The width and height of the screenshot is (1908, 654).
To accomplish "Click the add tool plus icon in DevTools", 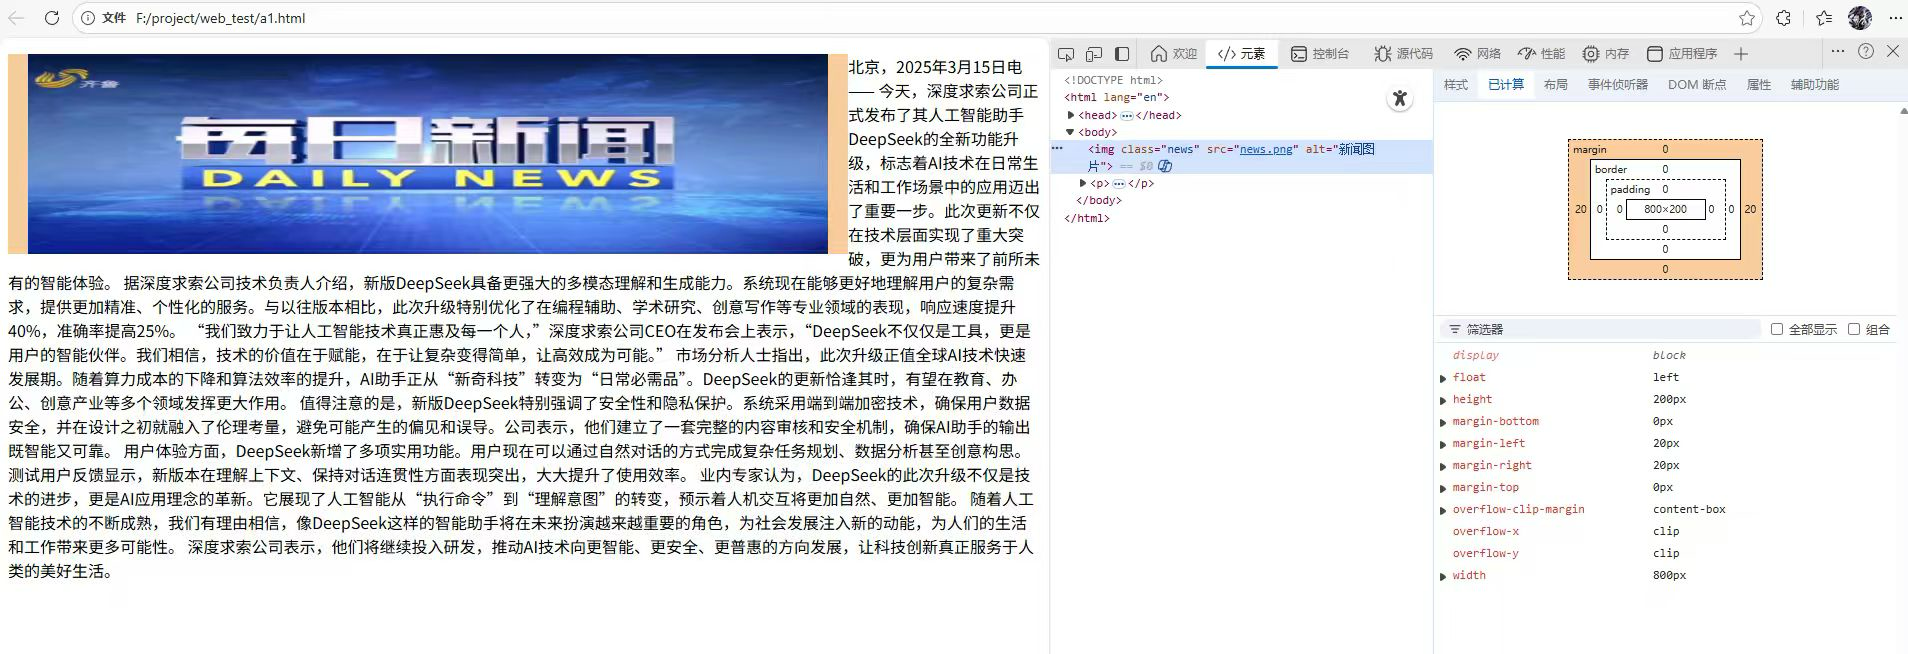I will [1741, 54].
